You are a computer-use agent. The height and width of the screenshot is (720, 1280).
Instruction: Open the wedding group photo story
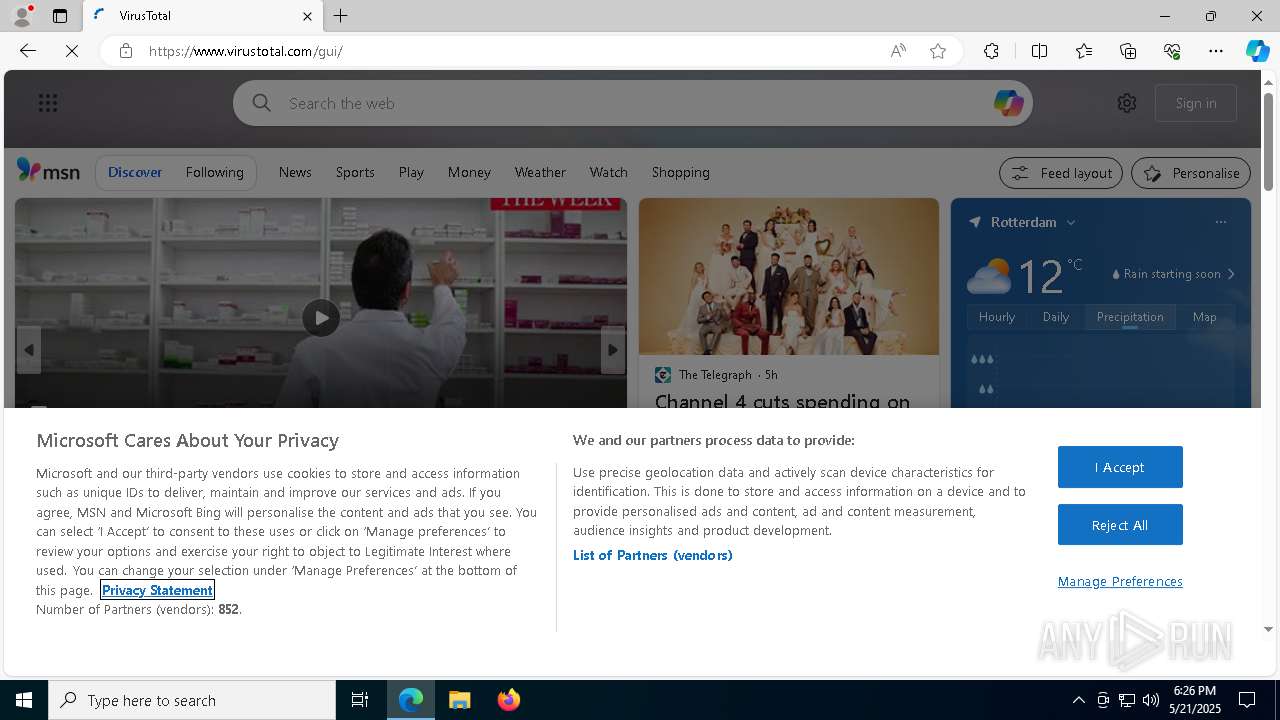(789, 276)
